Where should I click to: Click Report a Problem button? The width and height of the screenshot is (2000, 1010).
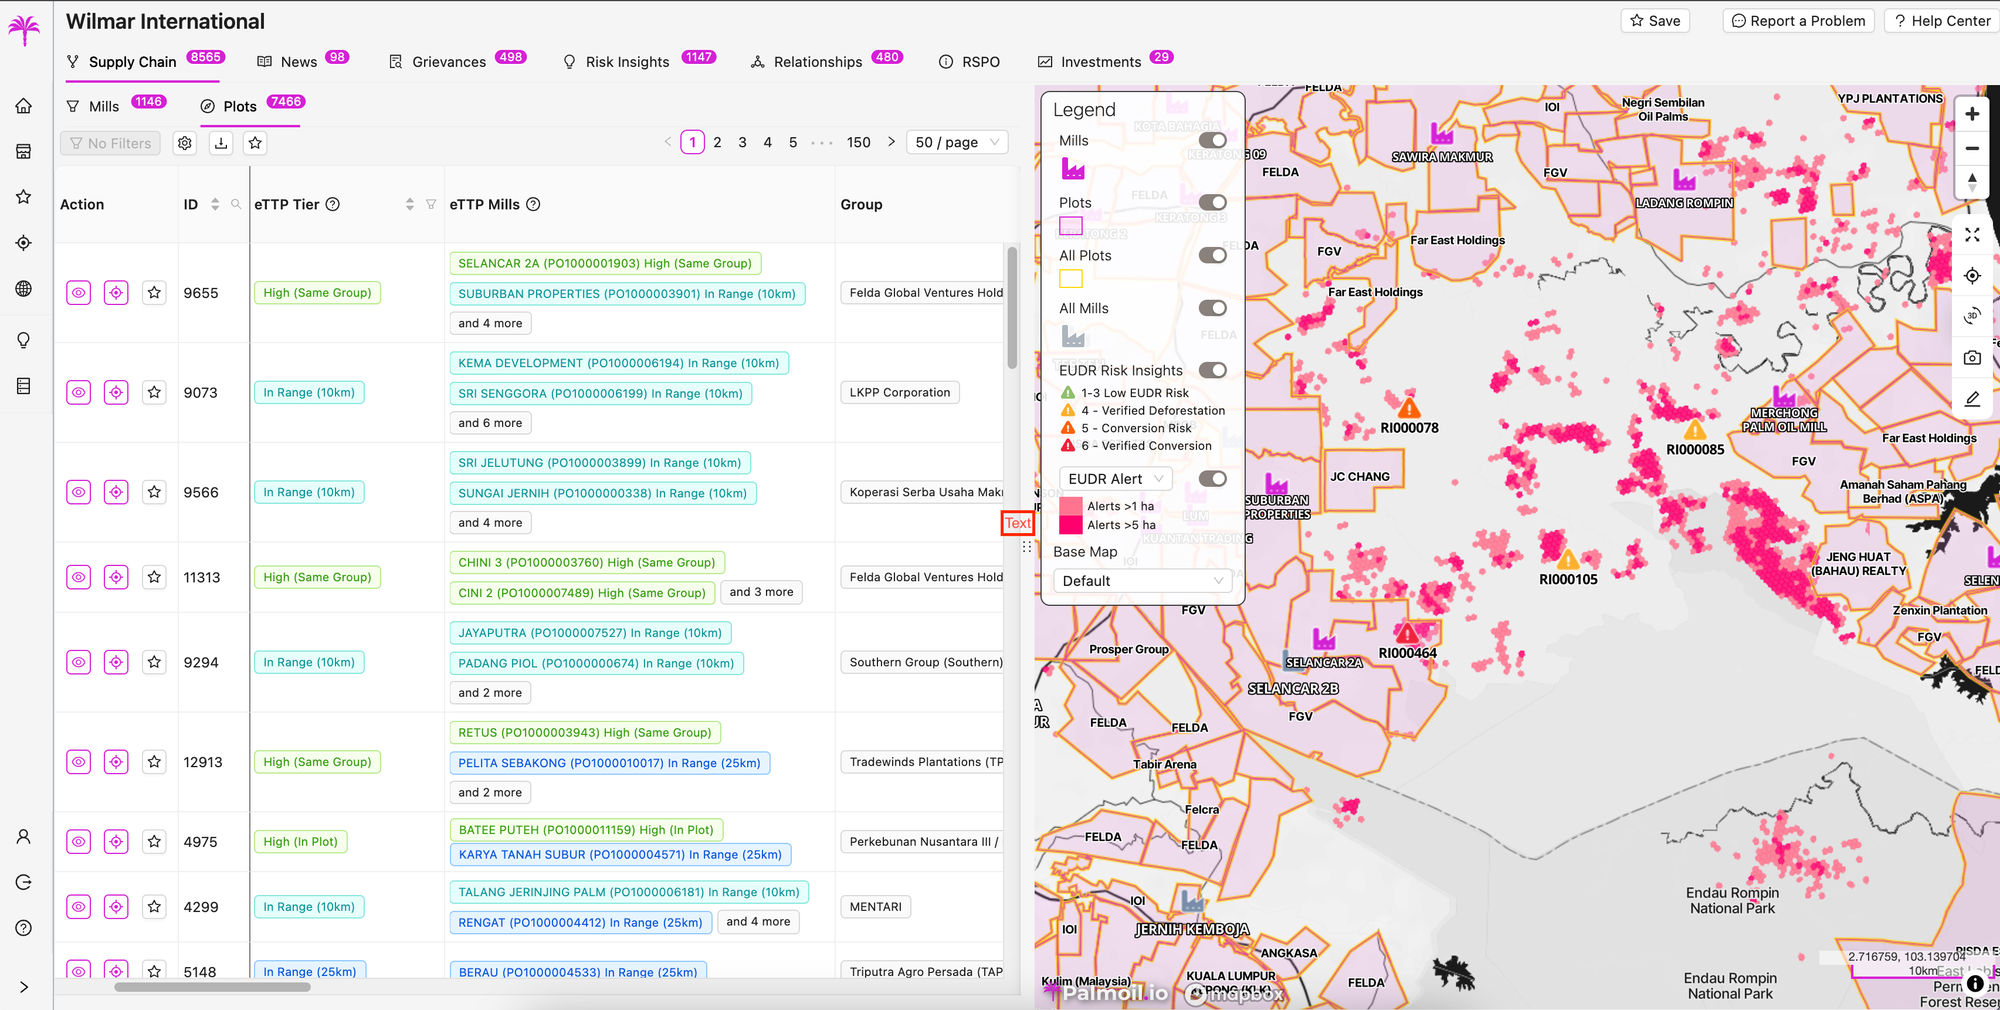click(x=1798, y=21)
